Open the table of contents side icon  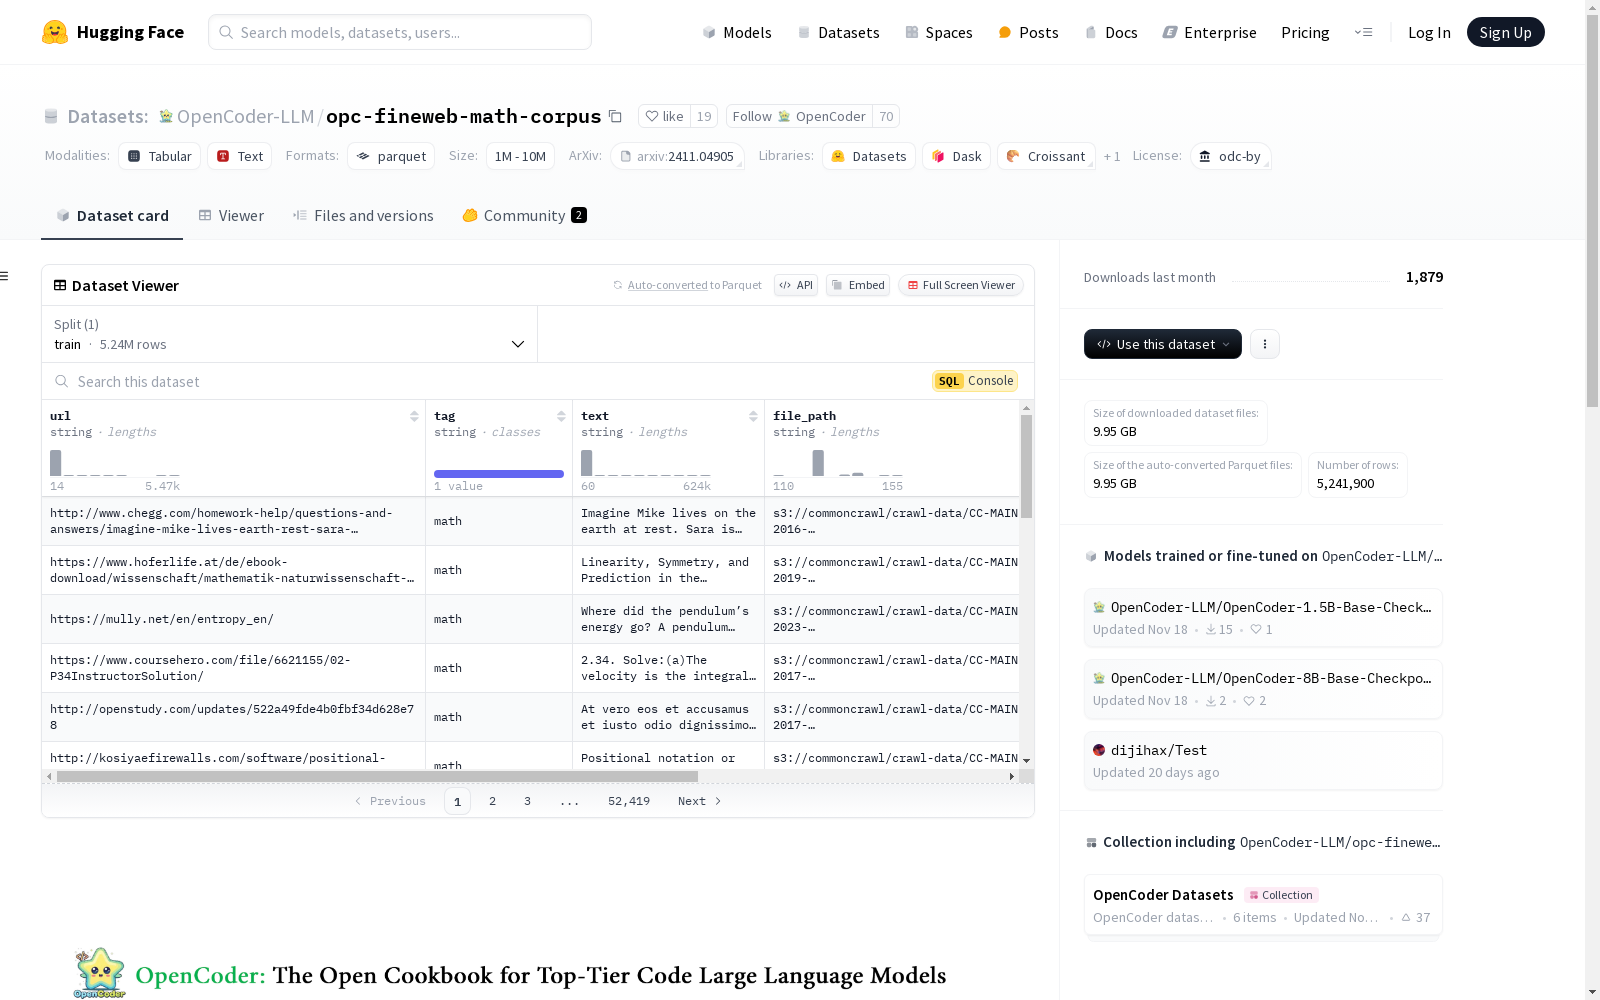5,276
